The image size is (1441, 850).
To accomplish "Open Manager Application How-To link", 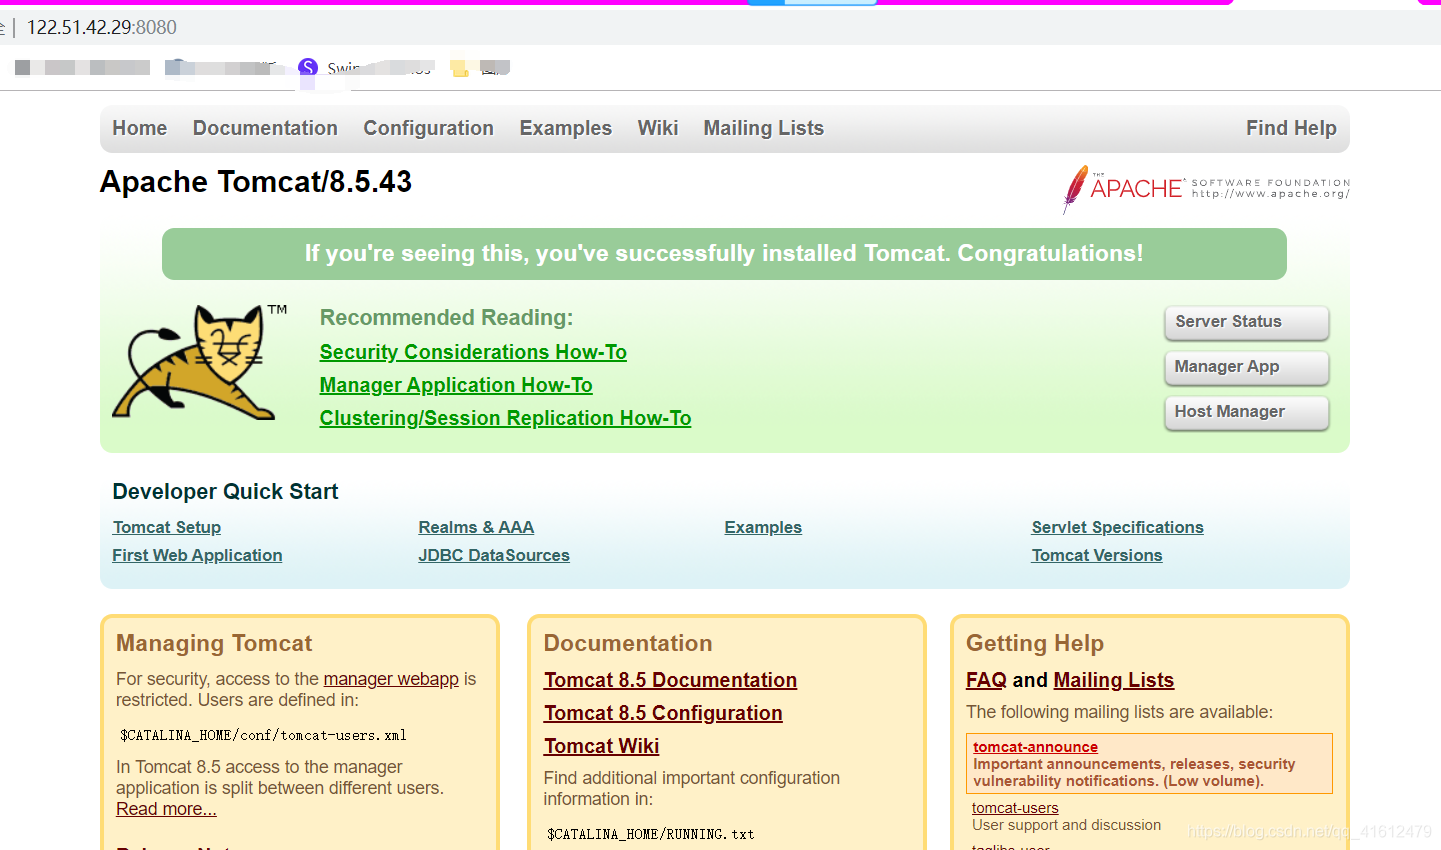I will (x=456, y=385).
